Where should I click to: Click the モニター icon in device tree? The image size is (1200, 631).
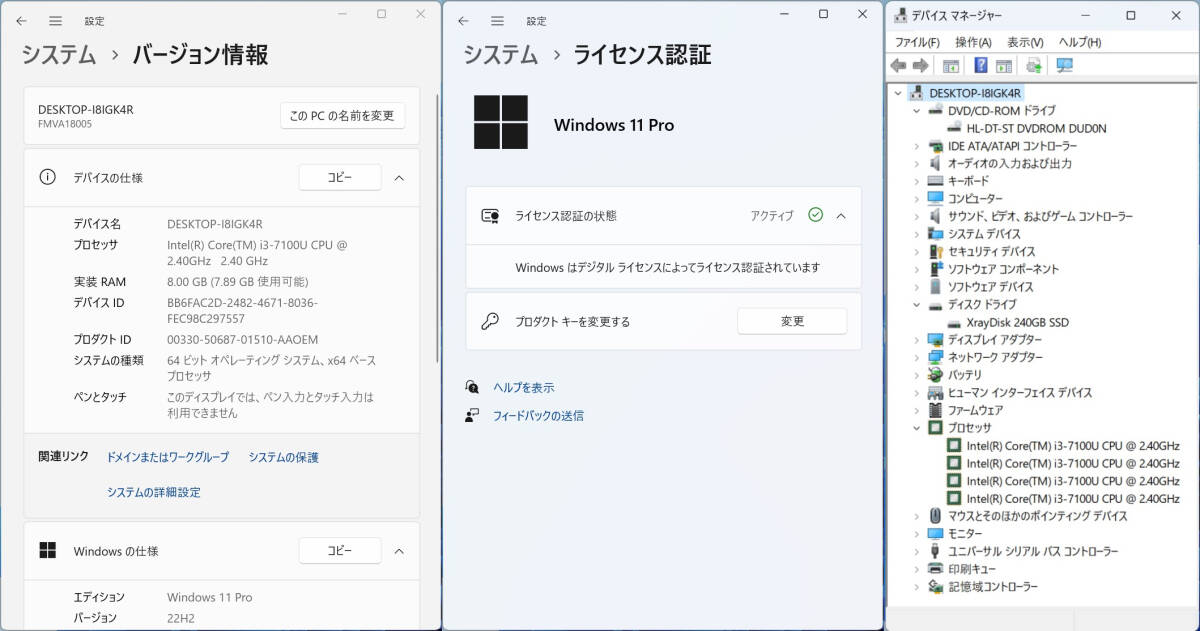[935, 533]
